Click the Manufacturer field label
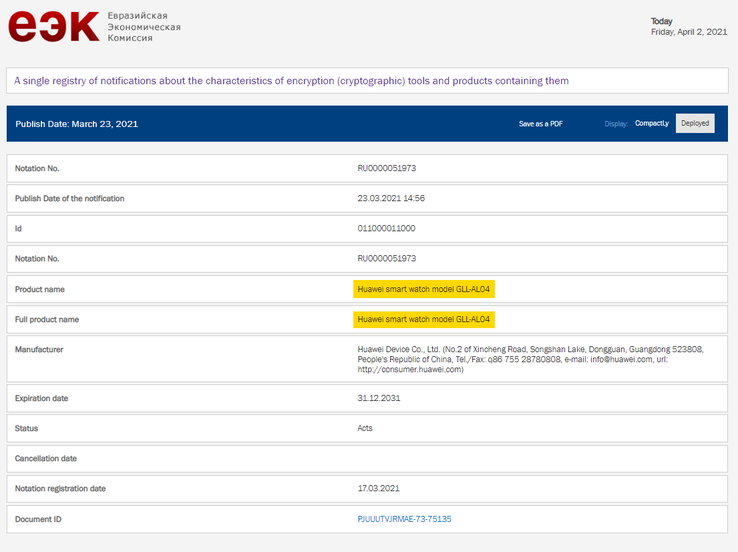738x552 pixels. pos(39,349)
